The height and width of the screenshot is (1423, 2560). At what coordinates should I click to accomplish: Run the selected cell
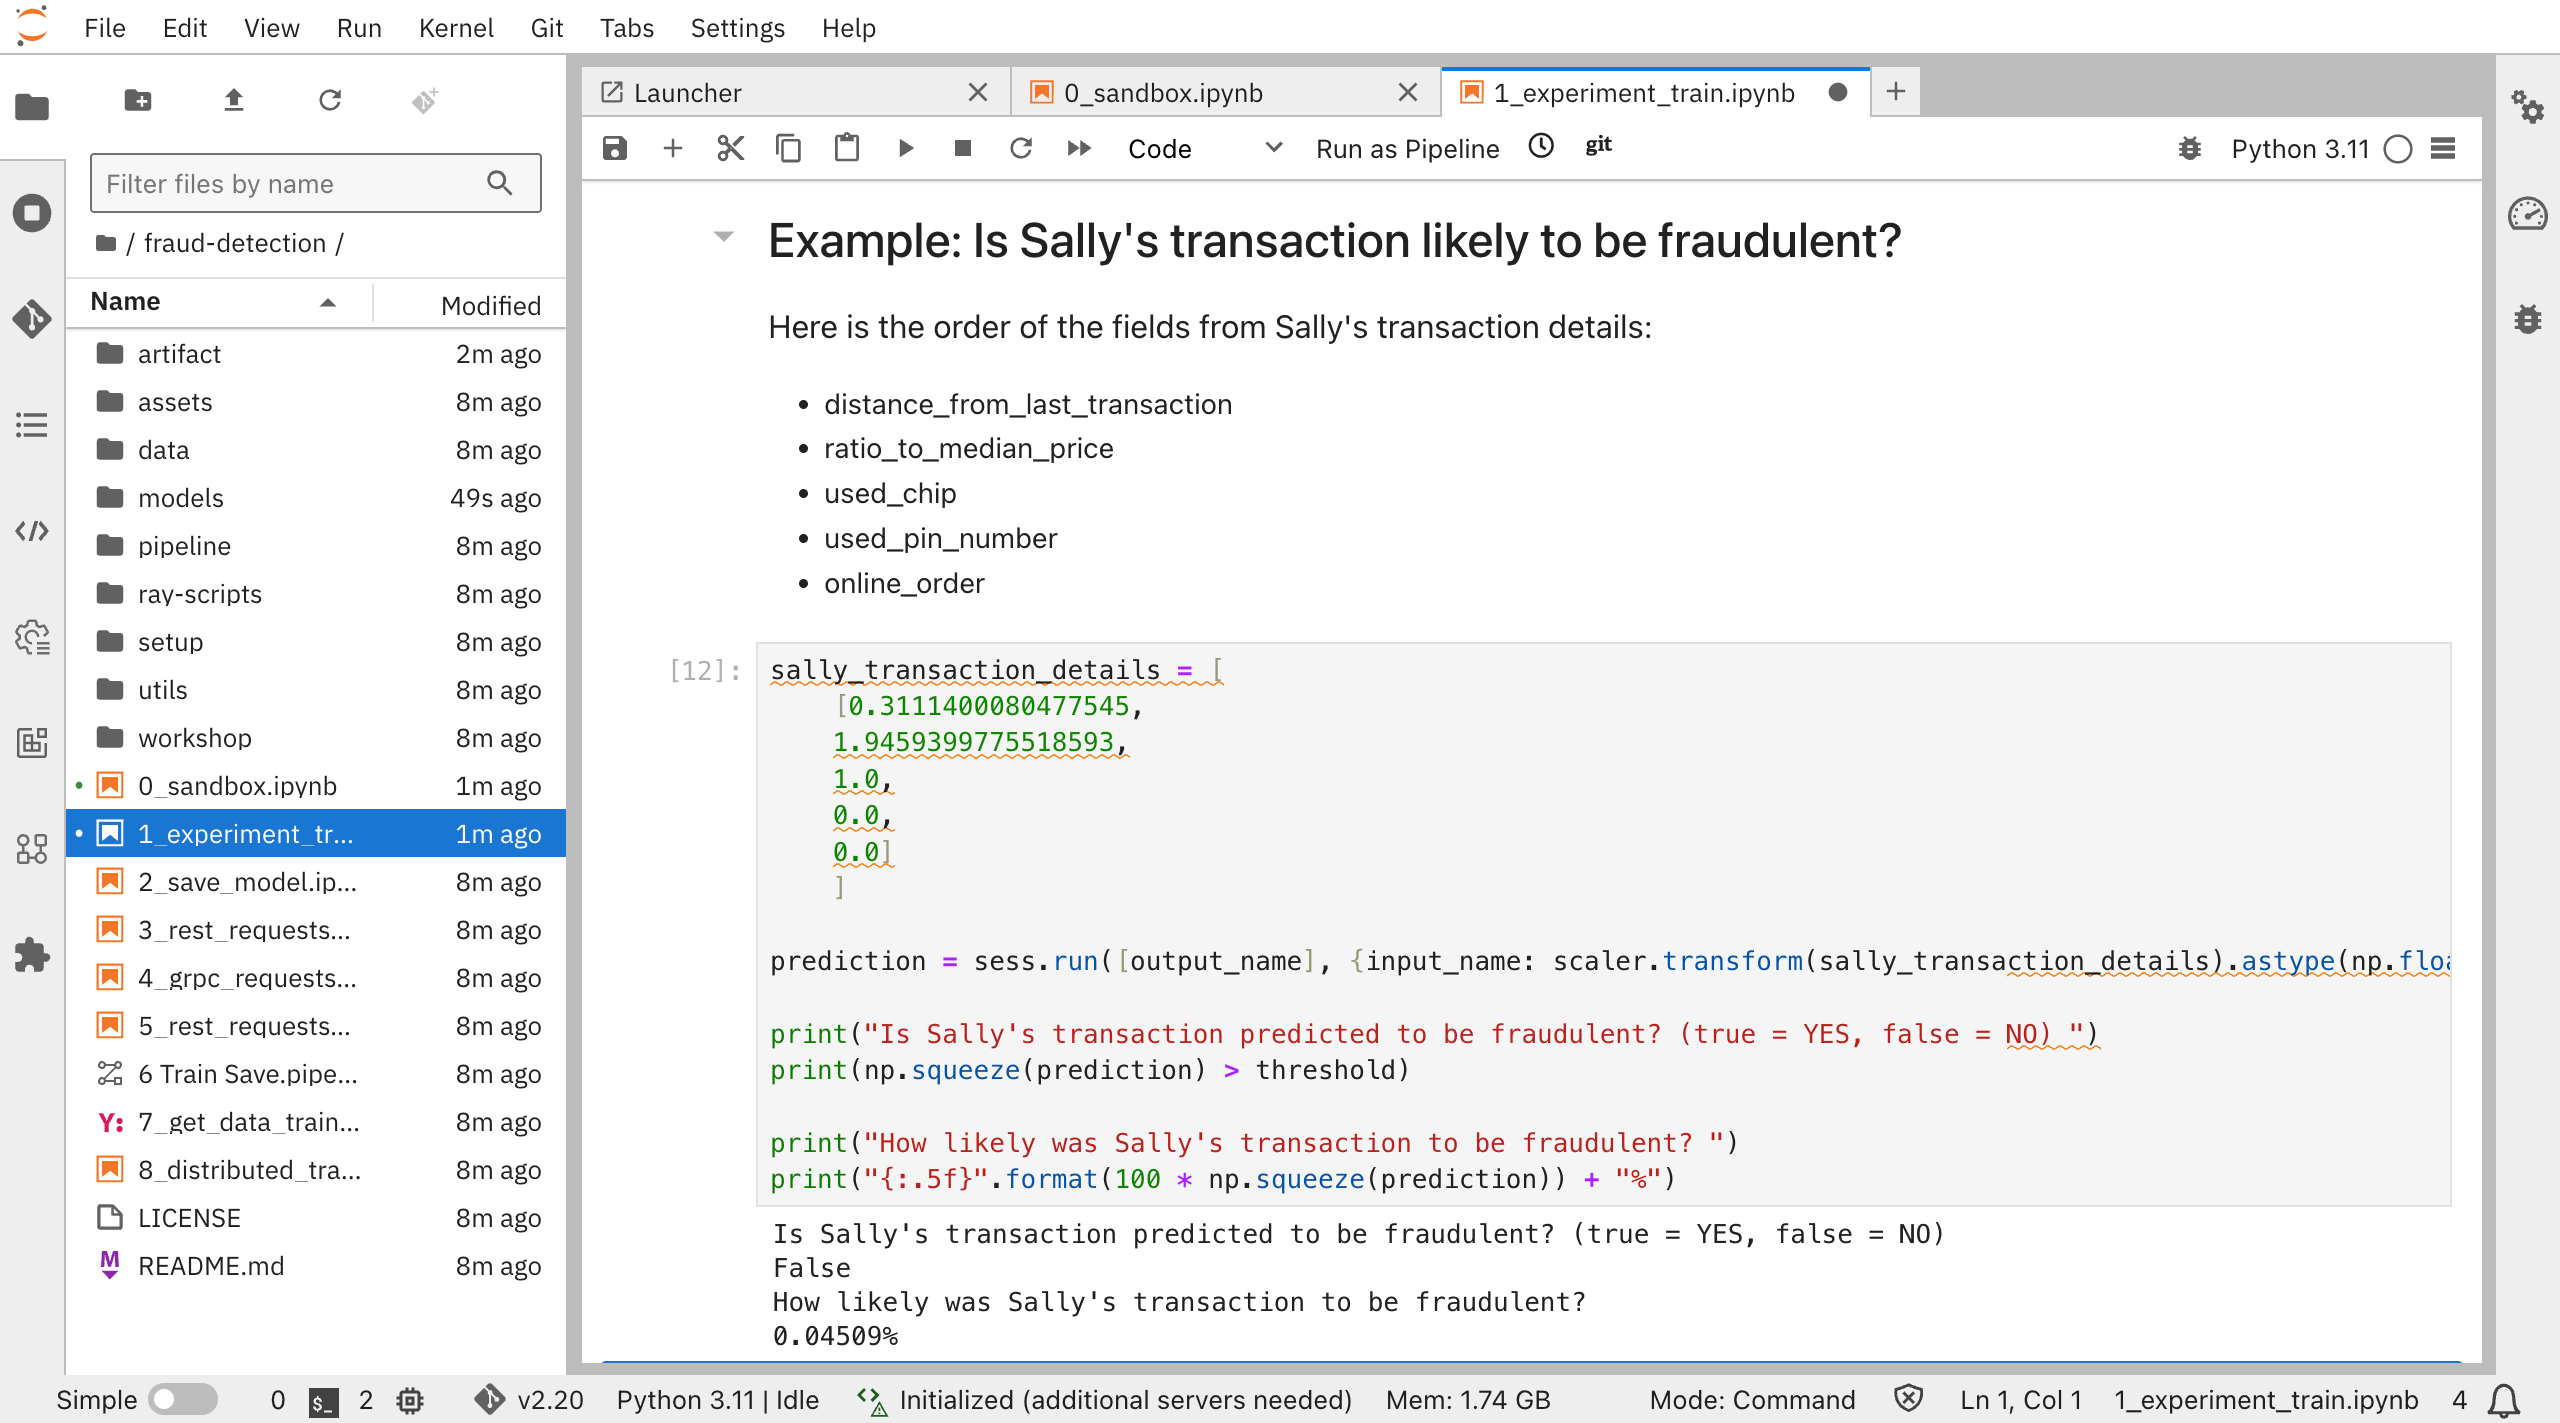pos(906,149)
